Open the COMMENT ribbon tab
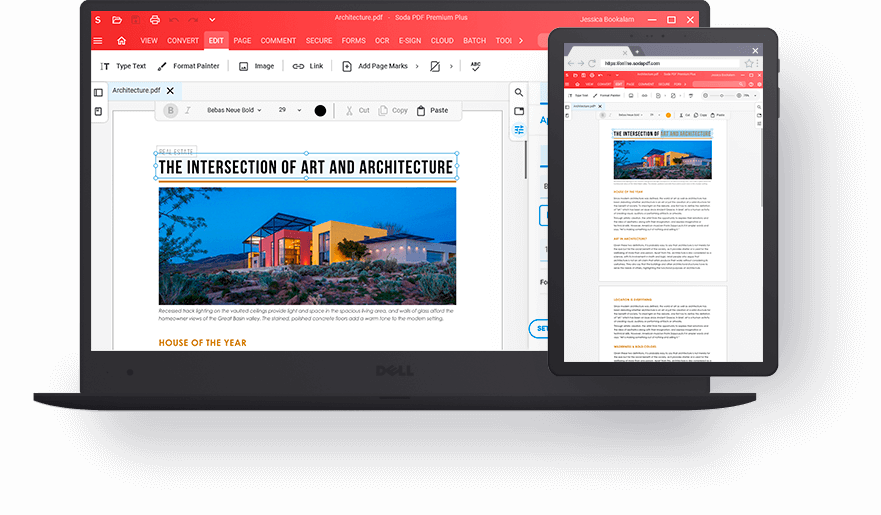The height and width of the screenshot is (515, 881). click(278, 41)
